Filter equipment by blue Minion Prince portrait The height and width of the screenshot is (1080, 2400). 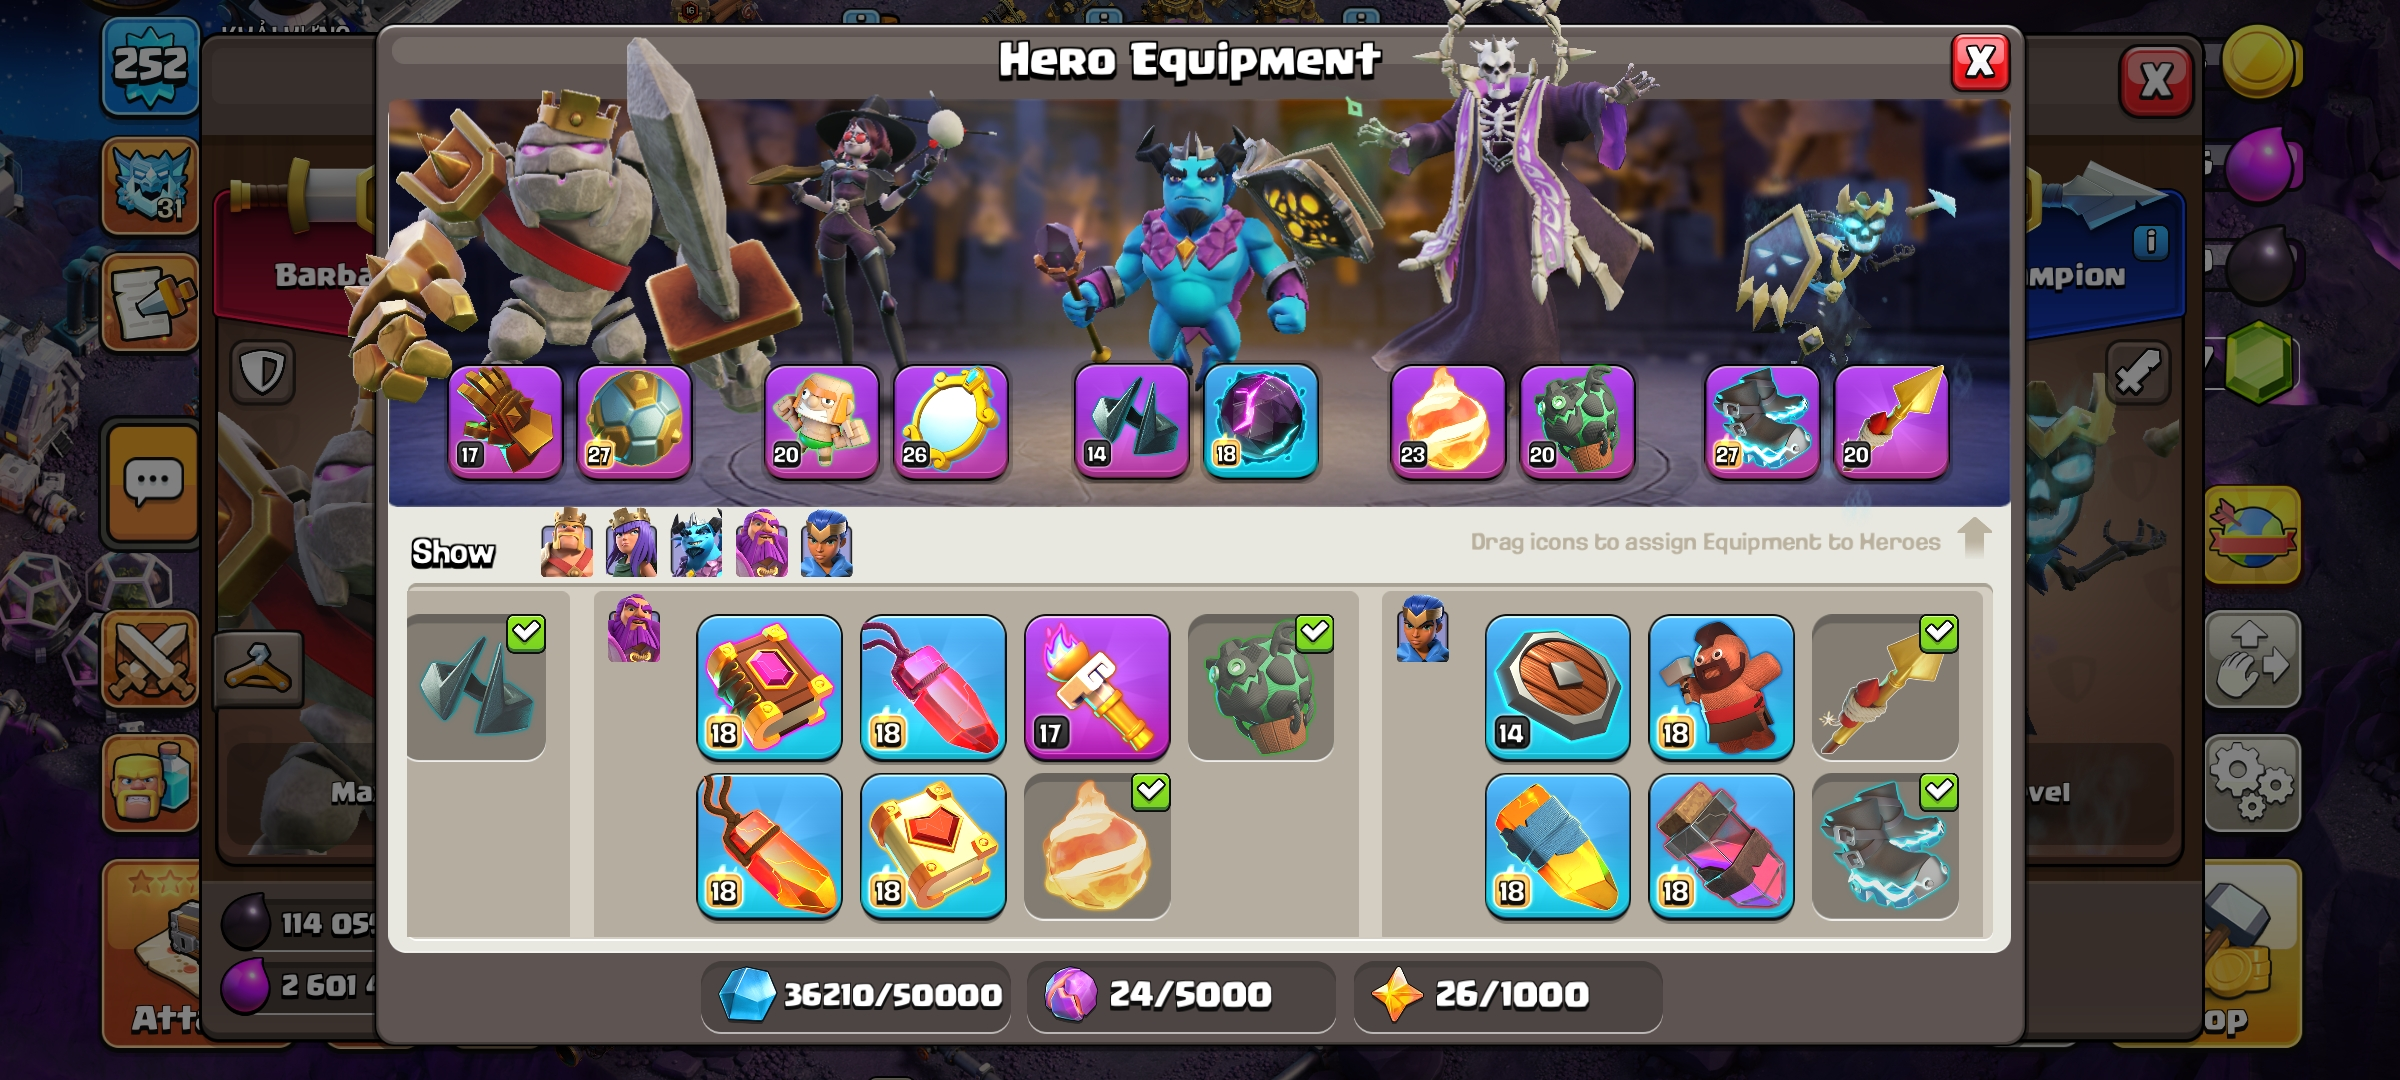(697, 543)
